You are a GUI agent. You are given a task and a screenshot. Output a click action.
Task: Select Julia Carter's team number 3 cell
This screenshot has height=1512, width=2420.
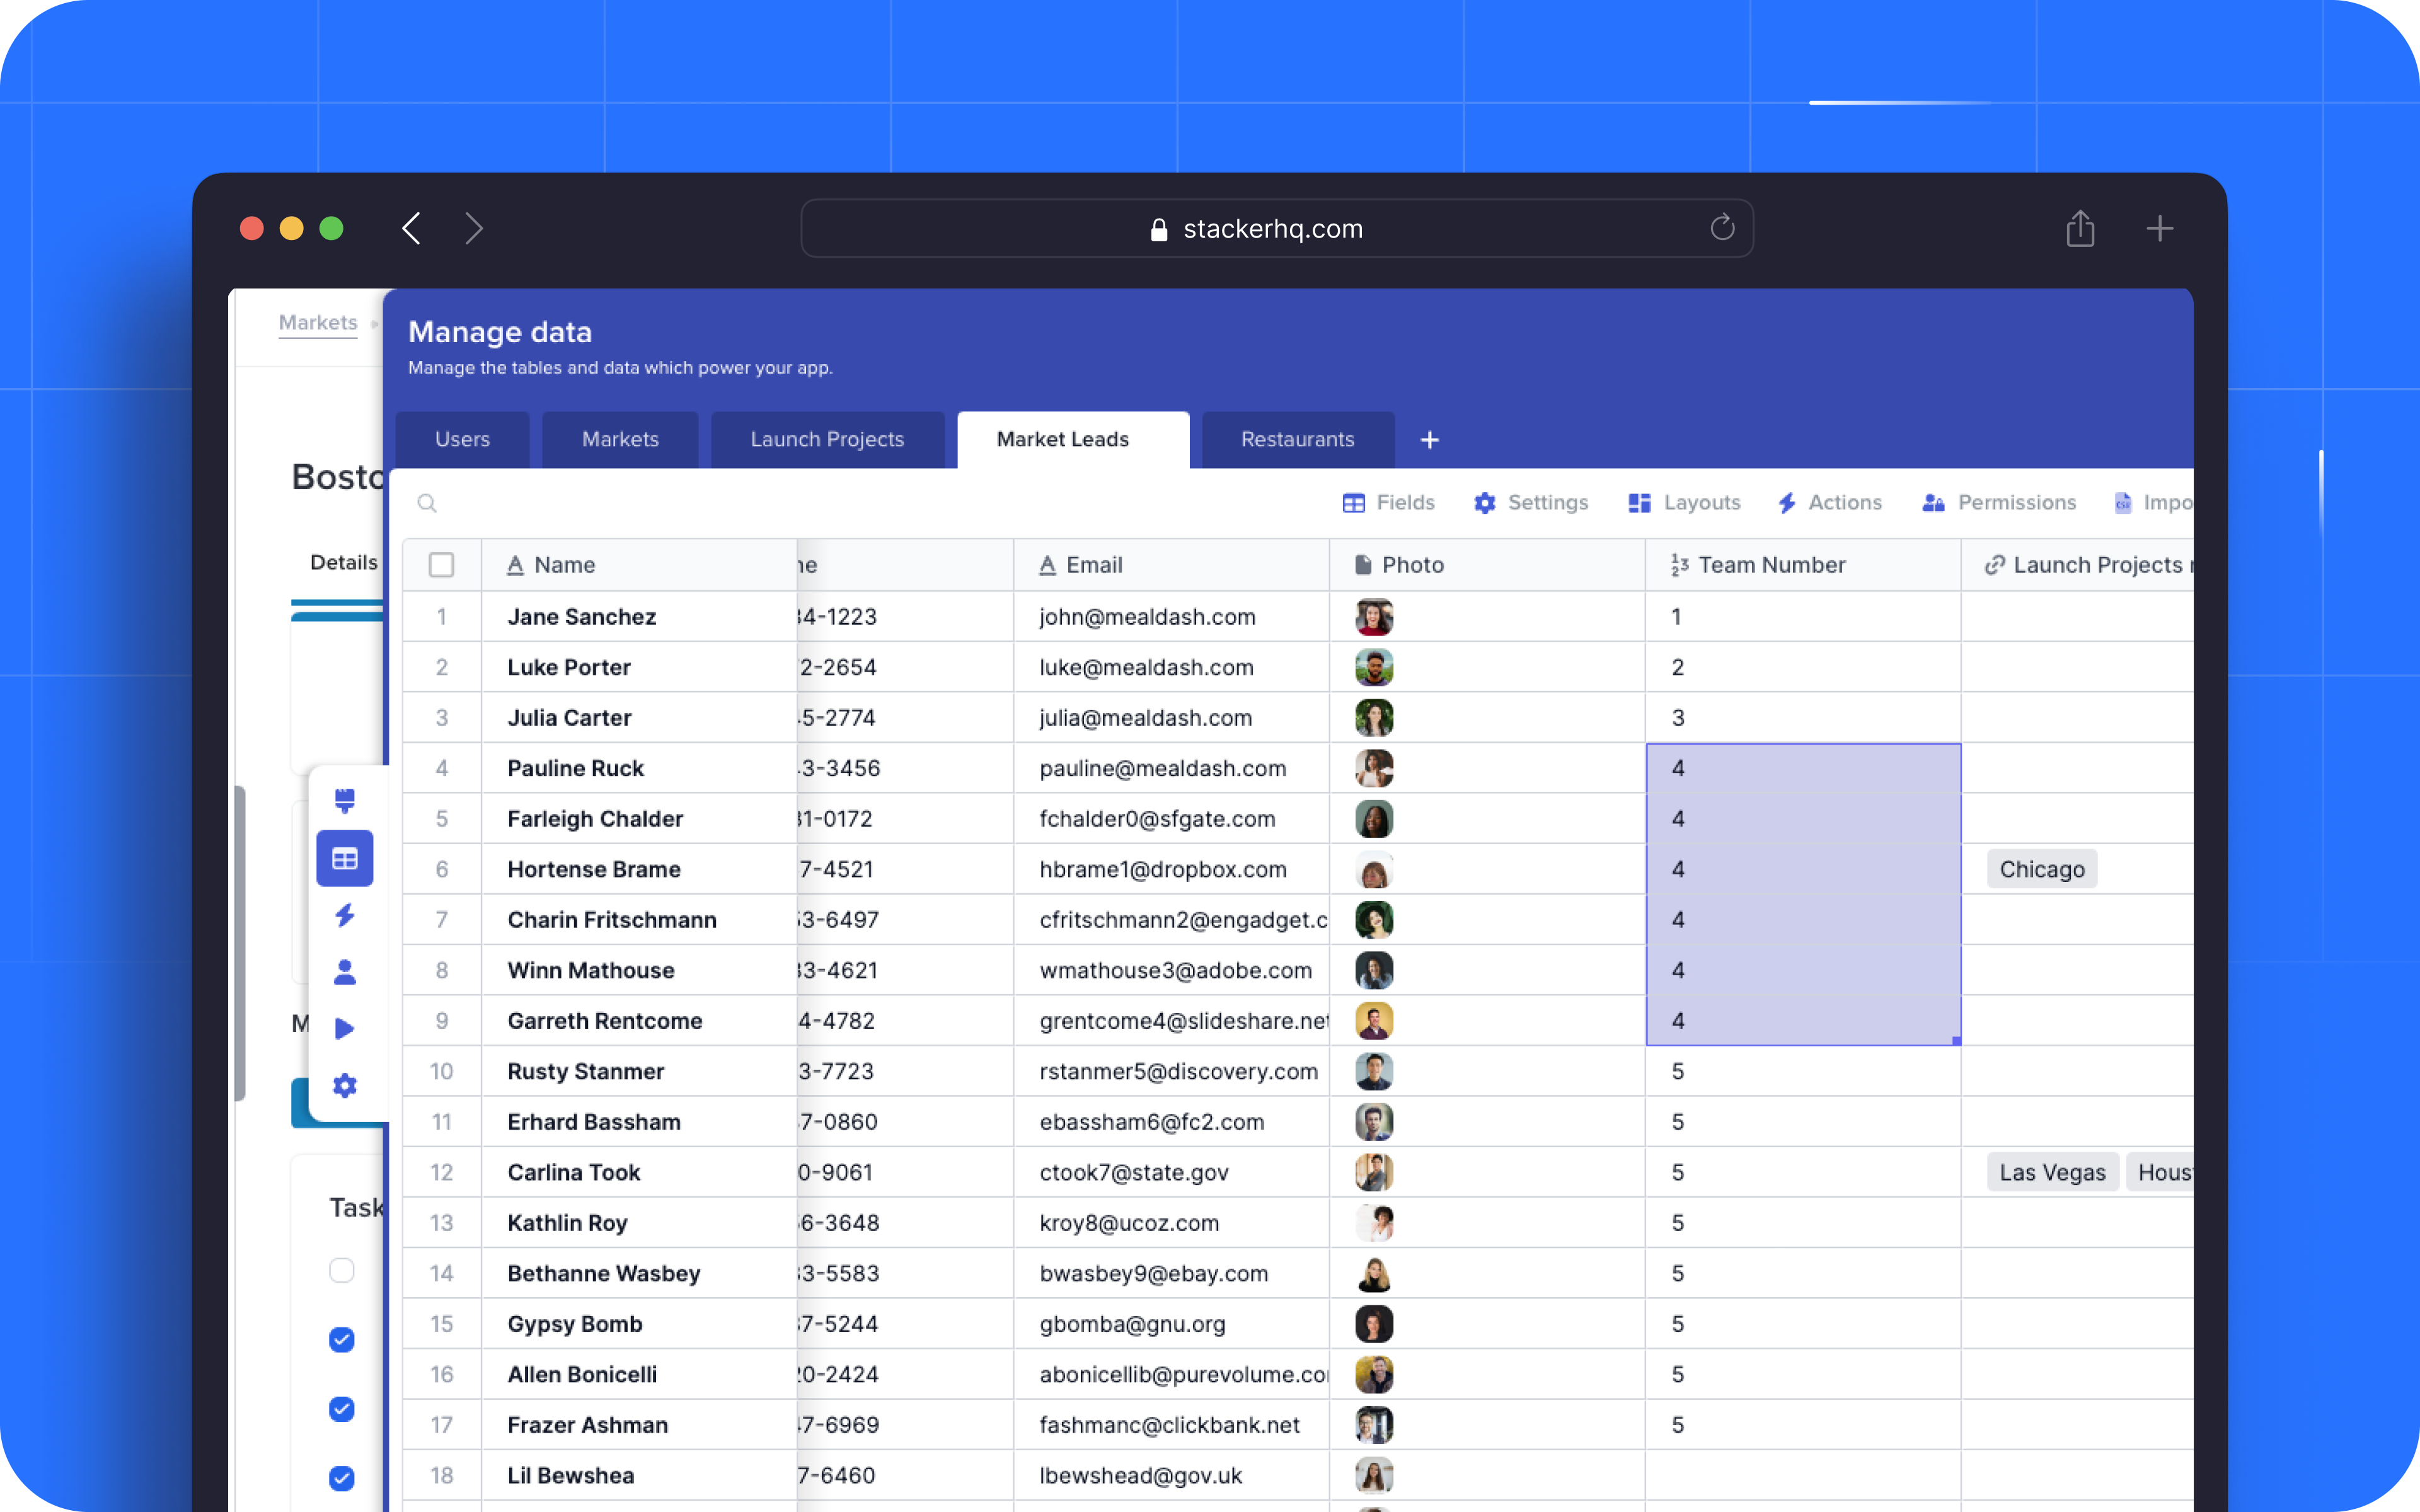tap(1803, 718)
